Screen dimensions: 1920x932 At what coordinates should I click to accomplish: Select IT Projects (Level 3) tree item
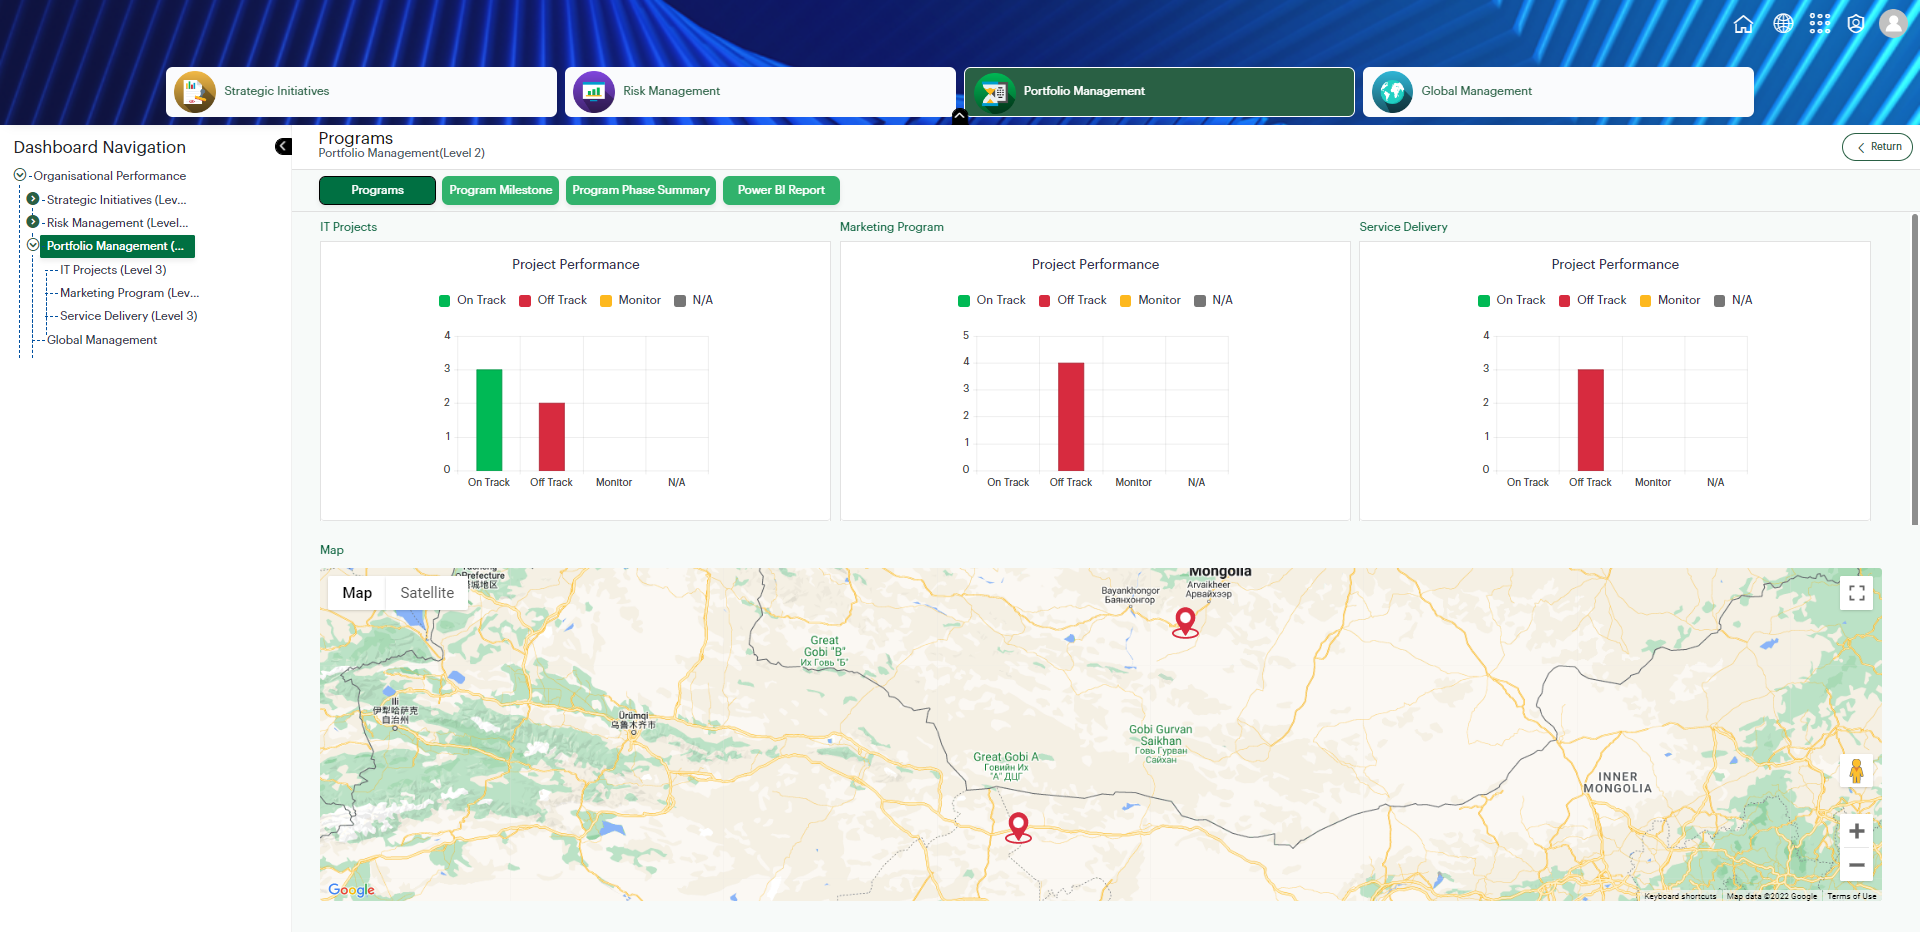[113, 270]
